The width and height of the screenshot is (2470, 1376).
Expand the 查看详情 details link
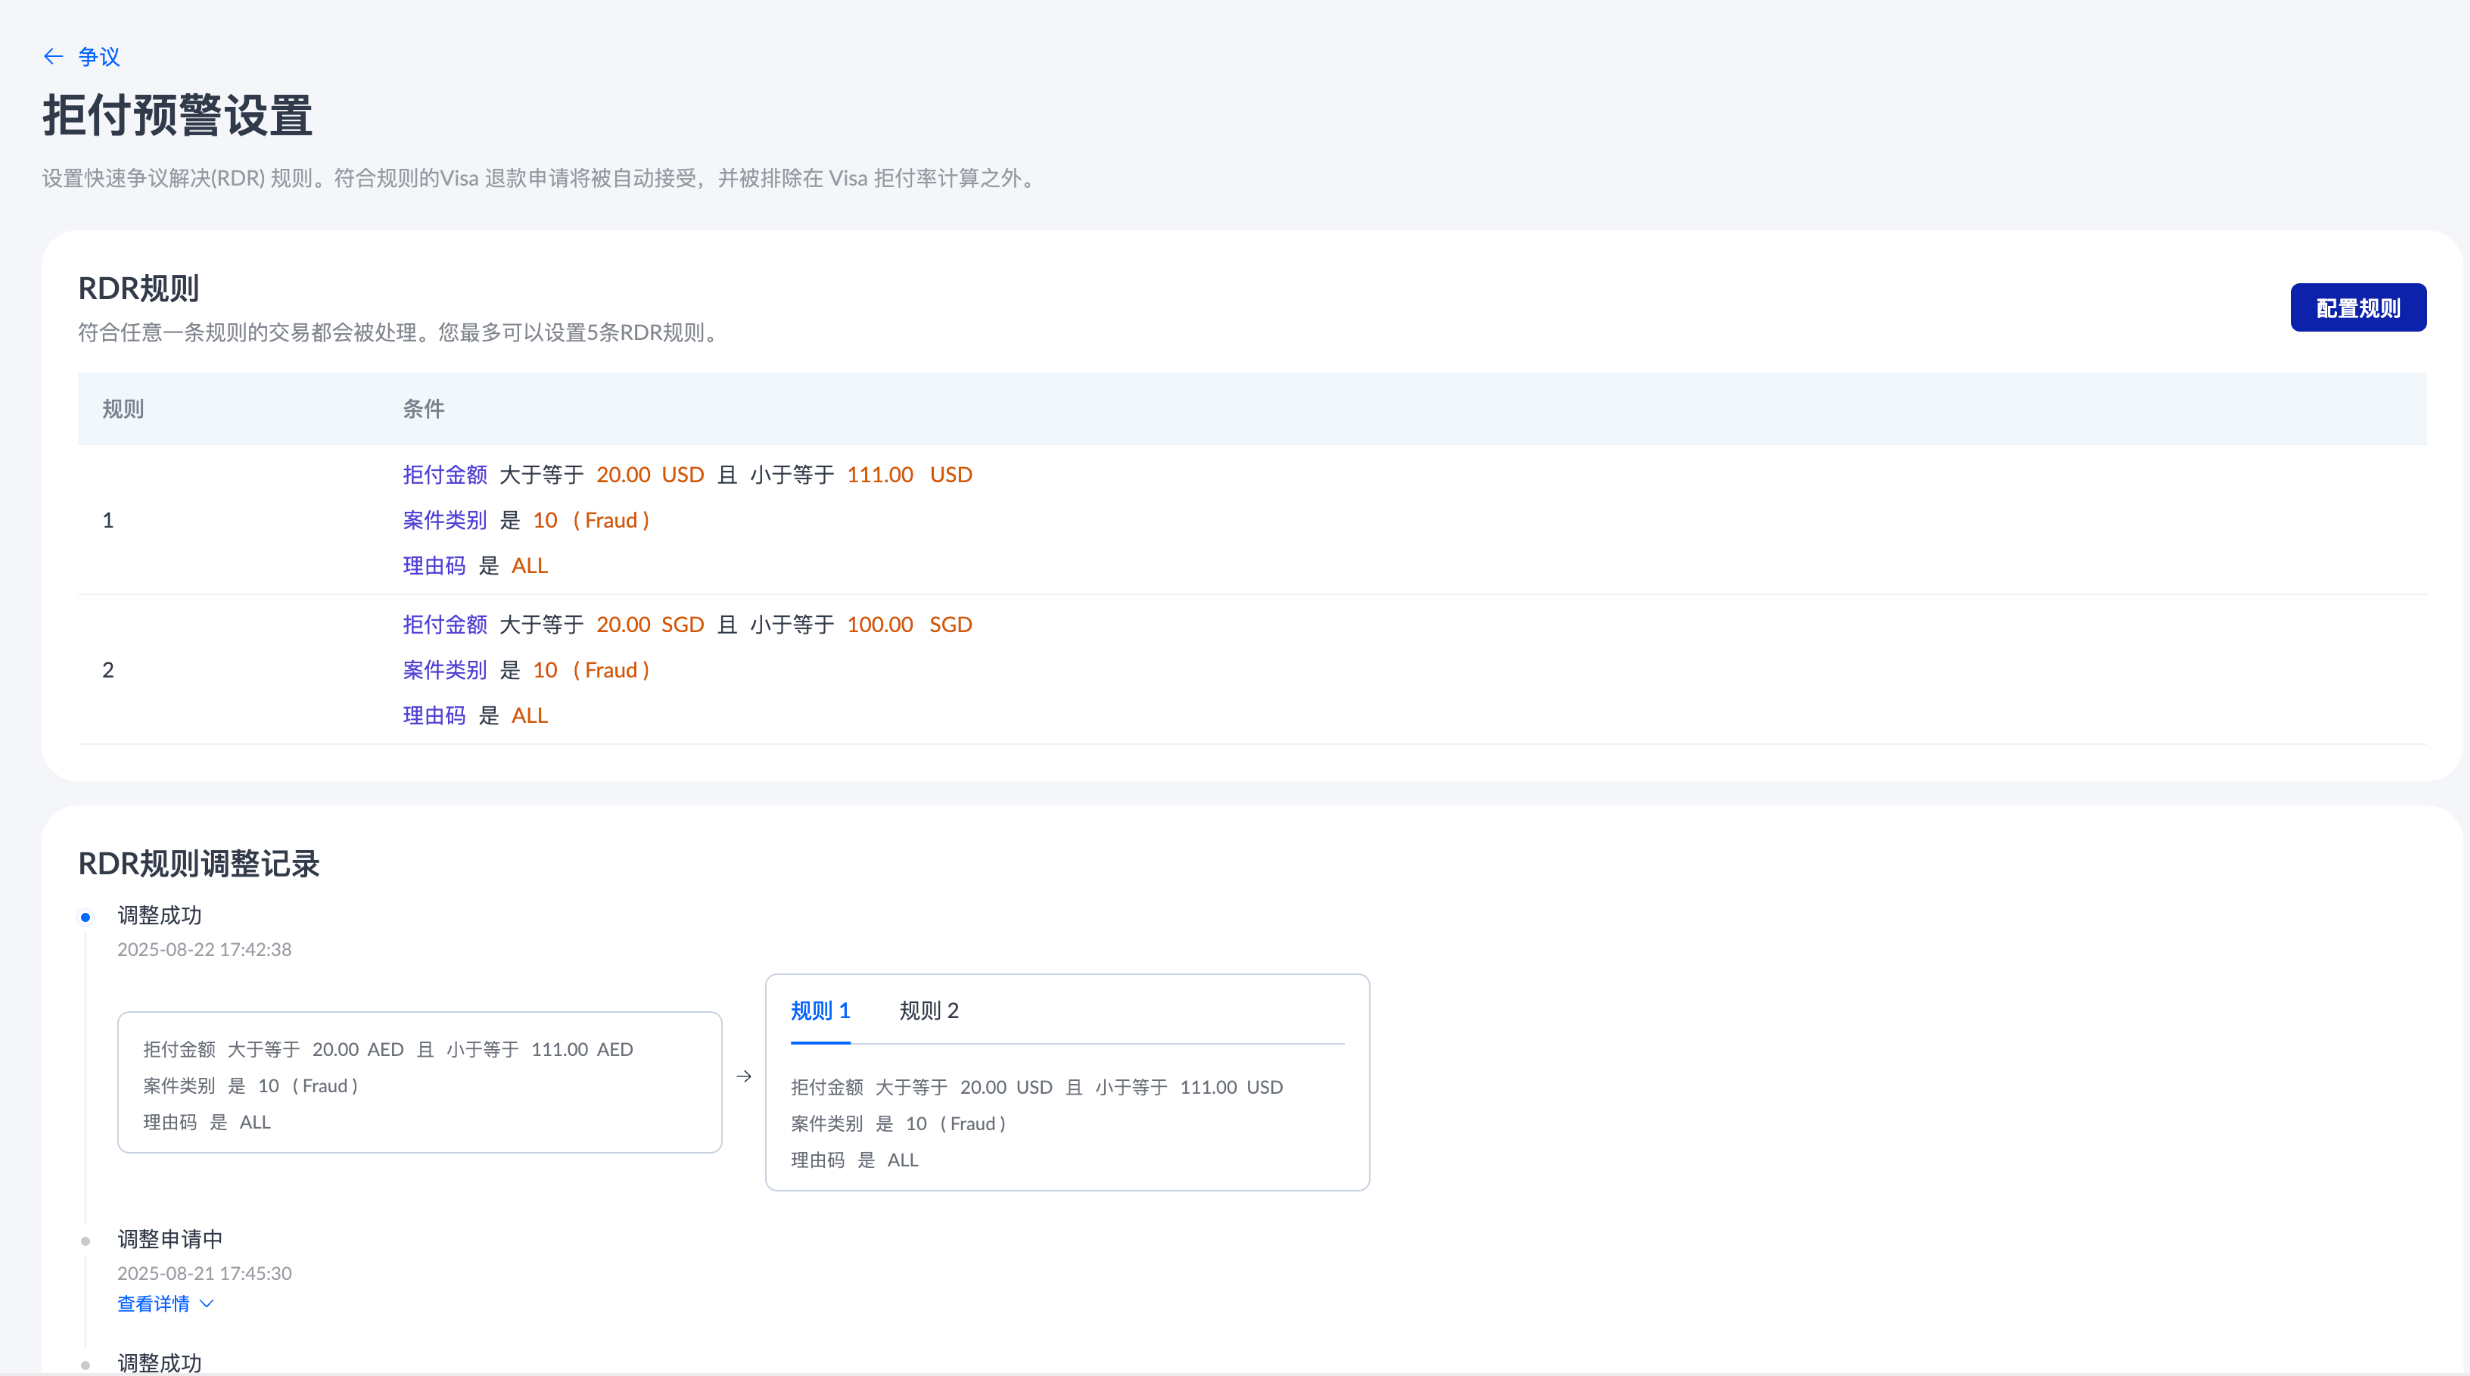(153, 1304)
